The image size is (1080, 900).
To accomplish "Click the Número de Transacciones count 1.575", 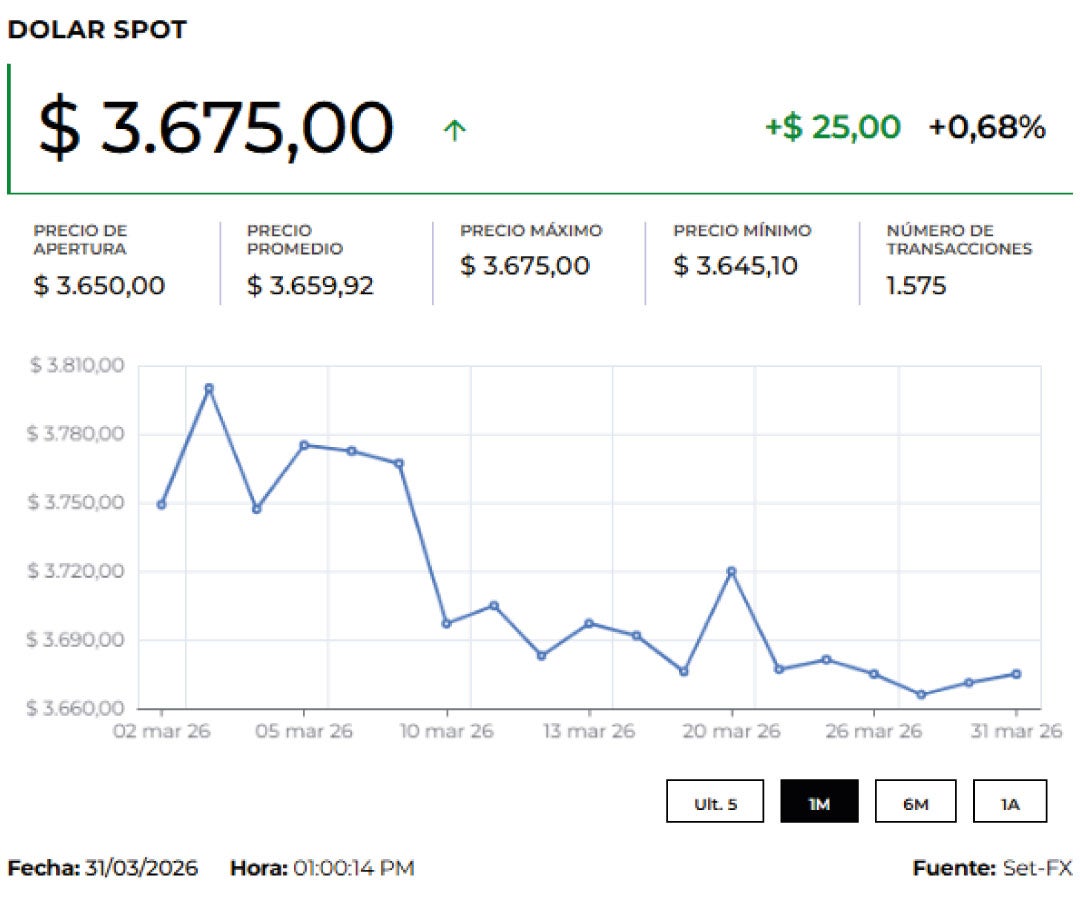I will pyautogui.click(x=916, y=286).
